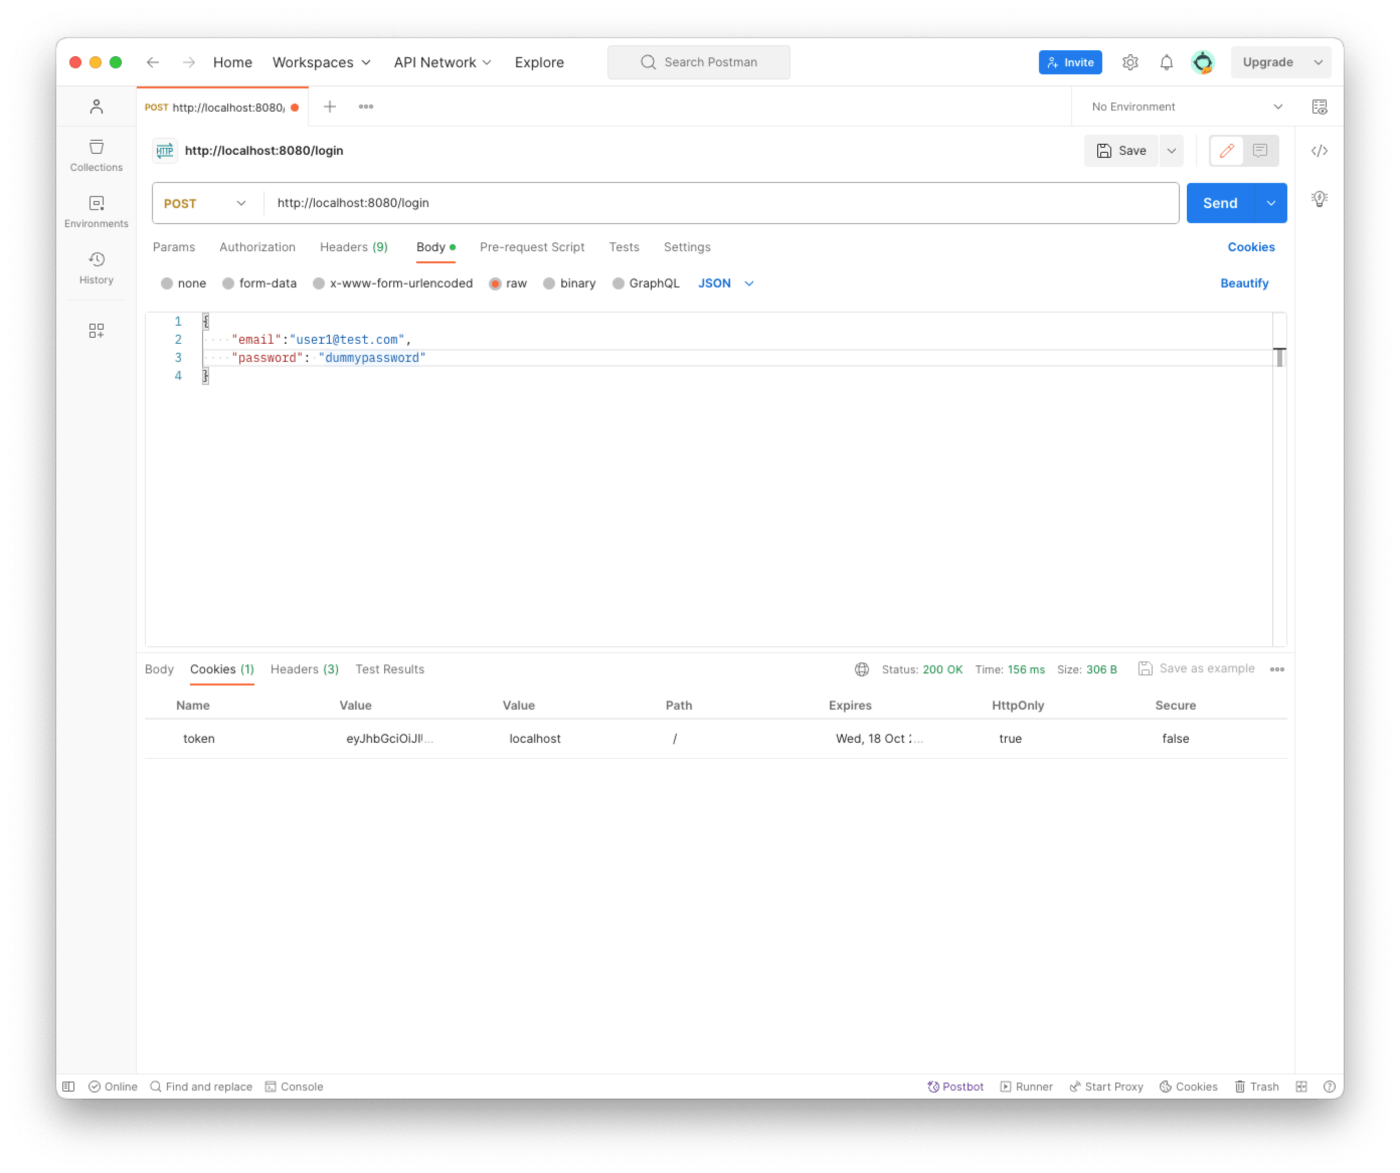The image size is (1400, 1173).
Task: Open the help question mark icon
Action: click(1329, 1086)
